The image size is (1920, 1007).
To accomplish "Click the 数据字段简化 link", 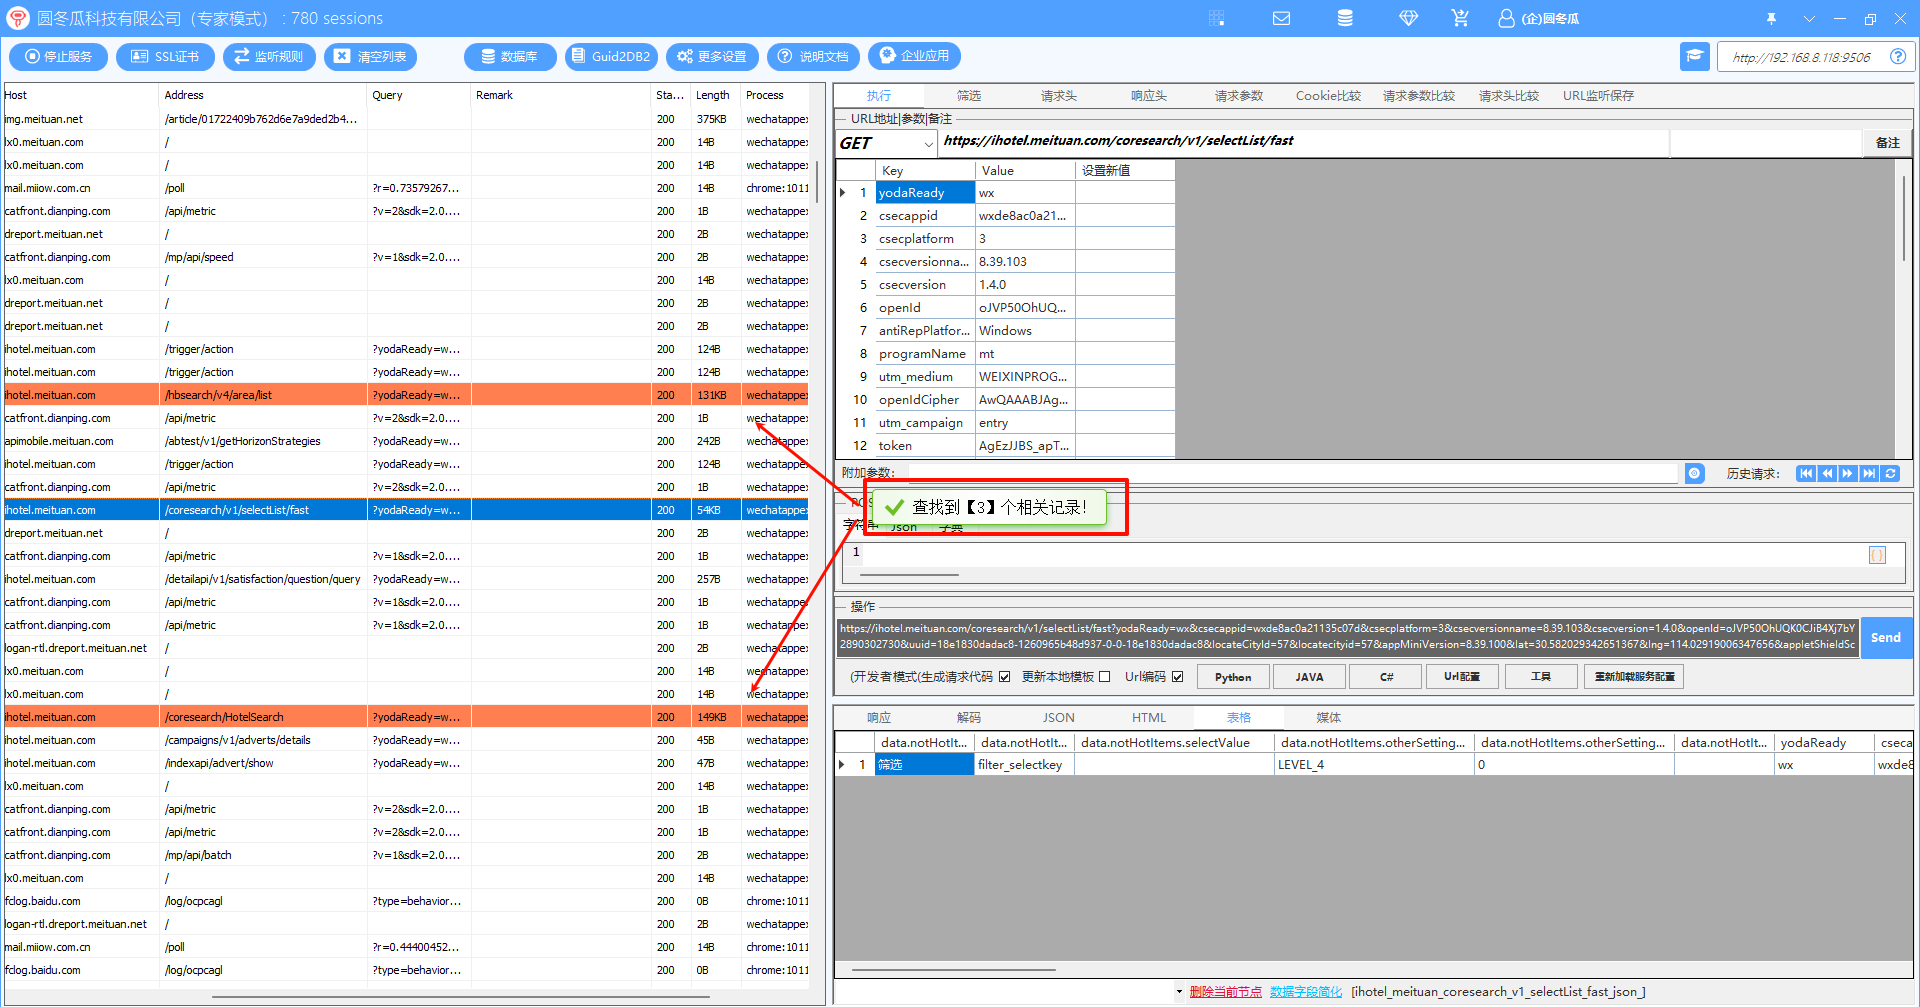I will point(1305,992).
